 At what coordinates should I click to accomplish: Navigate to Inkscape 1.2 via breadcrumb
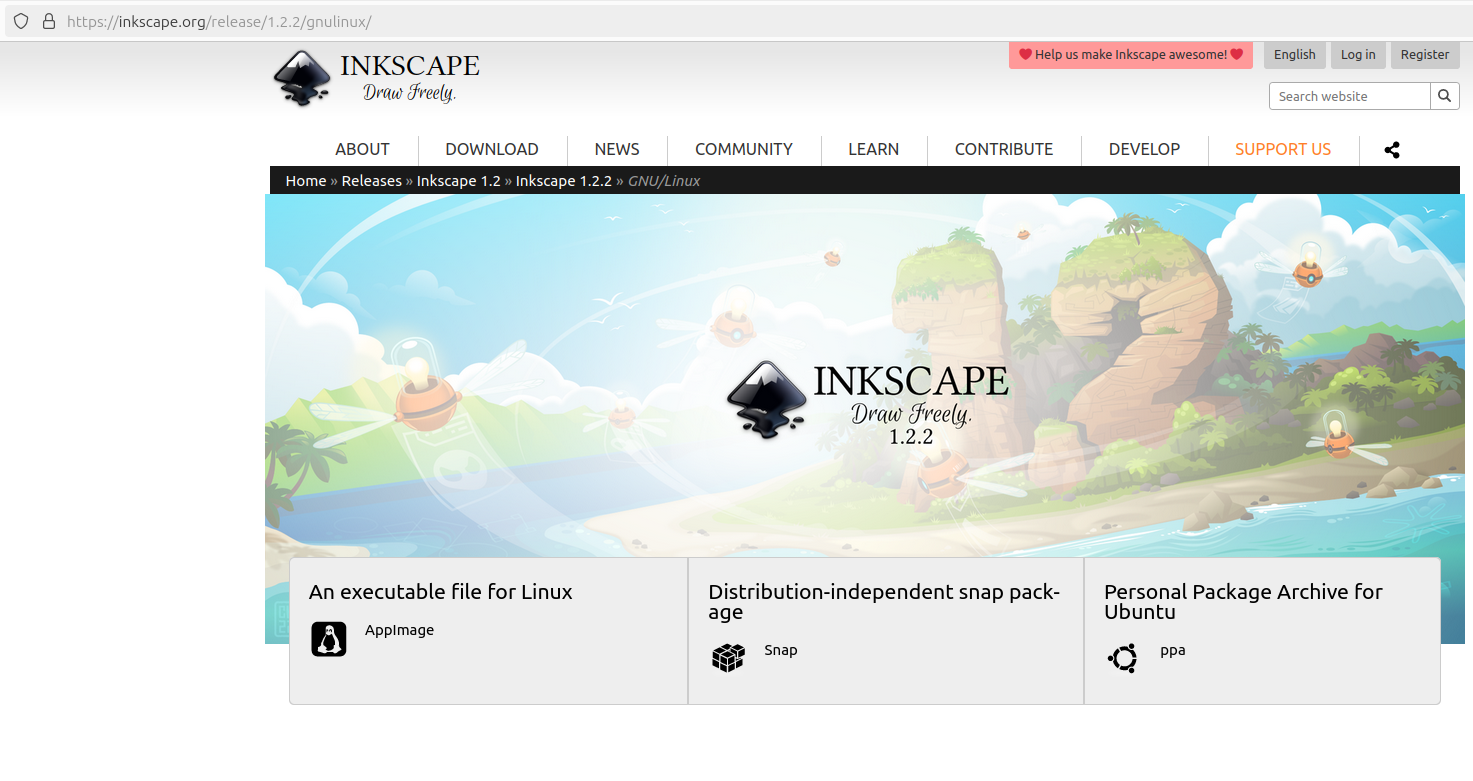[x=458, y=180]
